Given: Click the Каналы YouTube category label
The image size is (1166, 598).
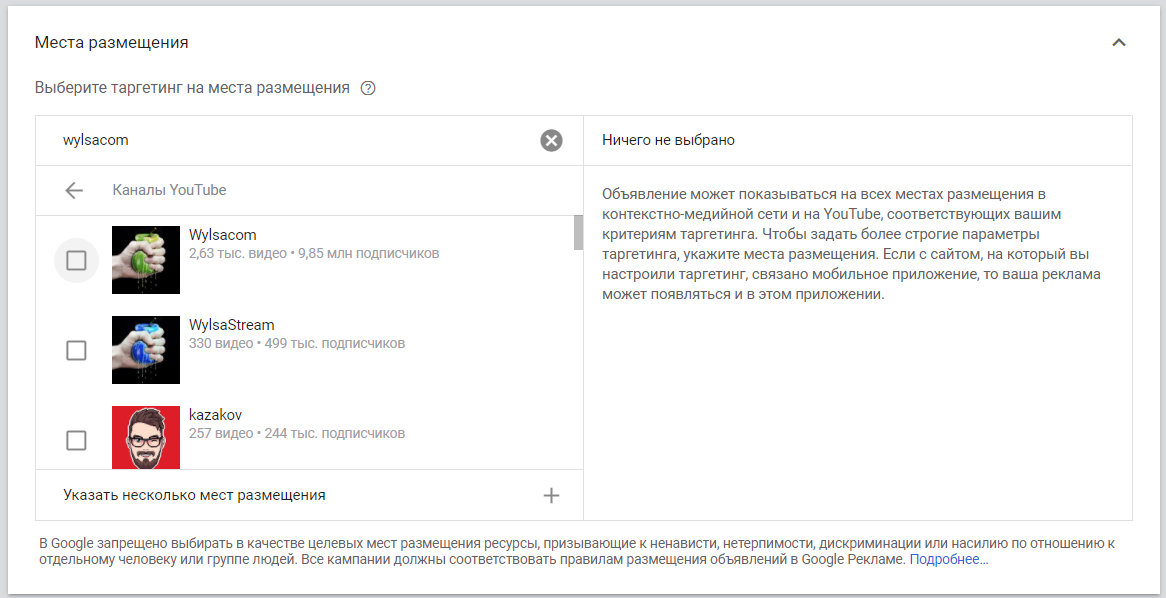Looking at the screenshot, I should click(x=169, y=190).
